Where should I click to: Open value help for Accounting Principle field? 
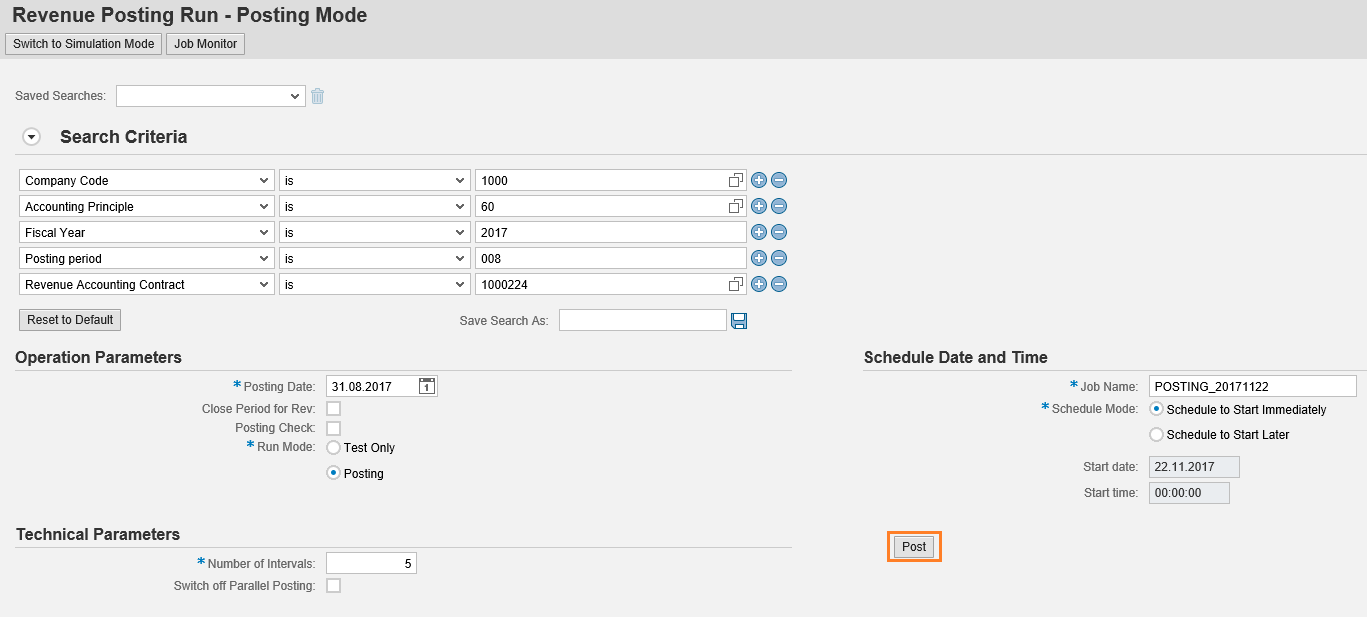pyautogui.click(x=735, y=205)
